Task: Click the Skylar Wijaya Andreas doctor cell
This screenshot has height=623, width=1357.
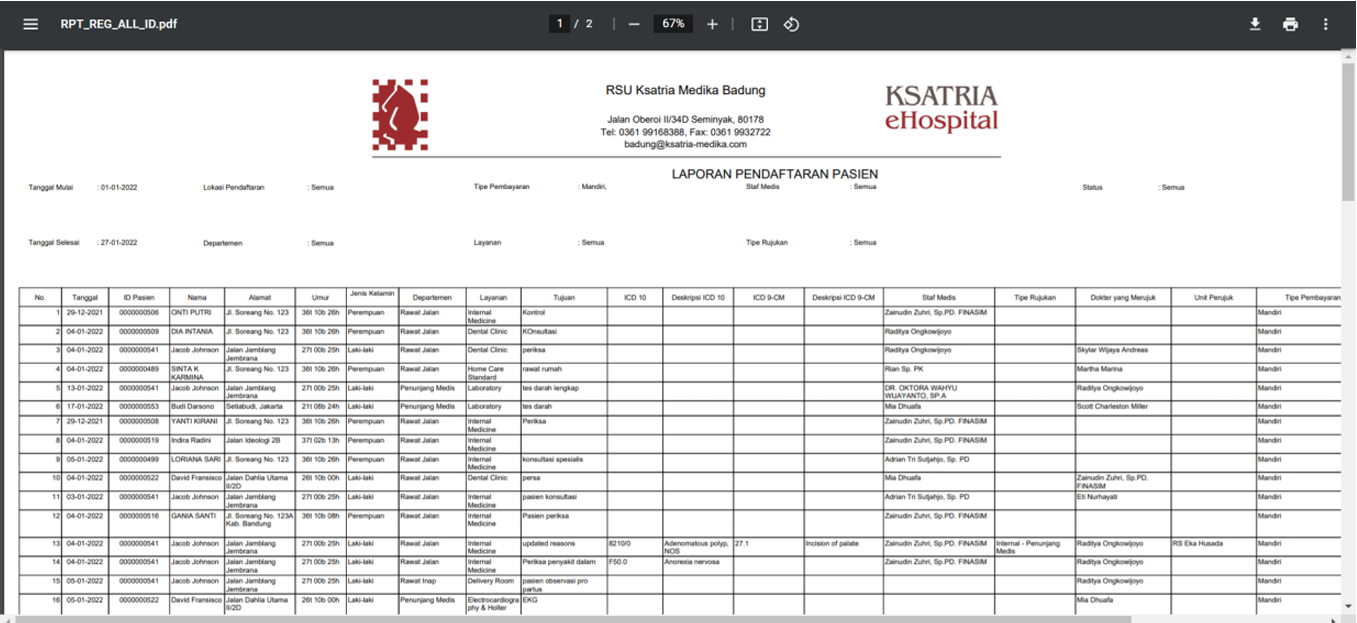Action: pos(1112,350)
